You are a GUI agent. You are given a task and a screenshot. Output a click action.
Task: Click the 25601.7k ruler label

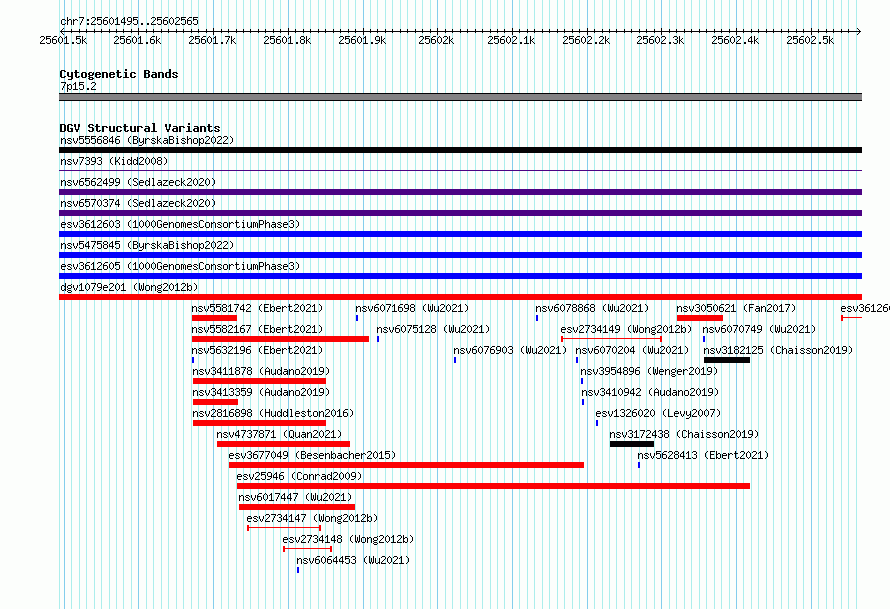pyautogui.click(x=212, y=40)
